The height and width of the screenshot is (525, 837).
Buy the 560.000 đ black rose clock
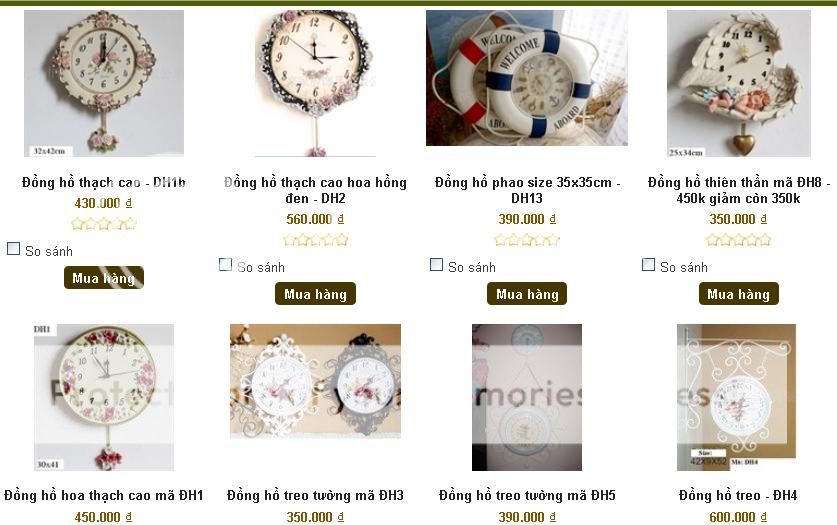pos(315,294)
